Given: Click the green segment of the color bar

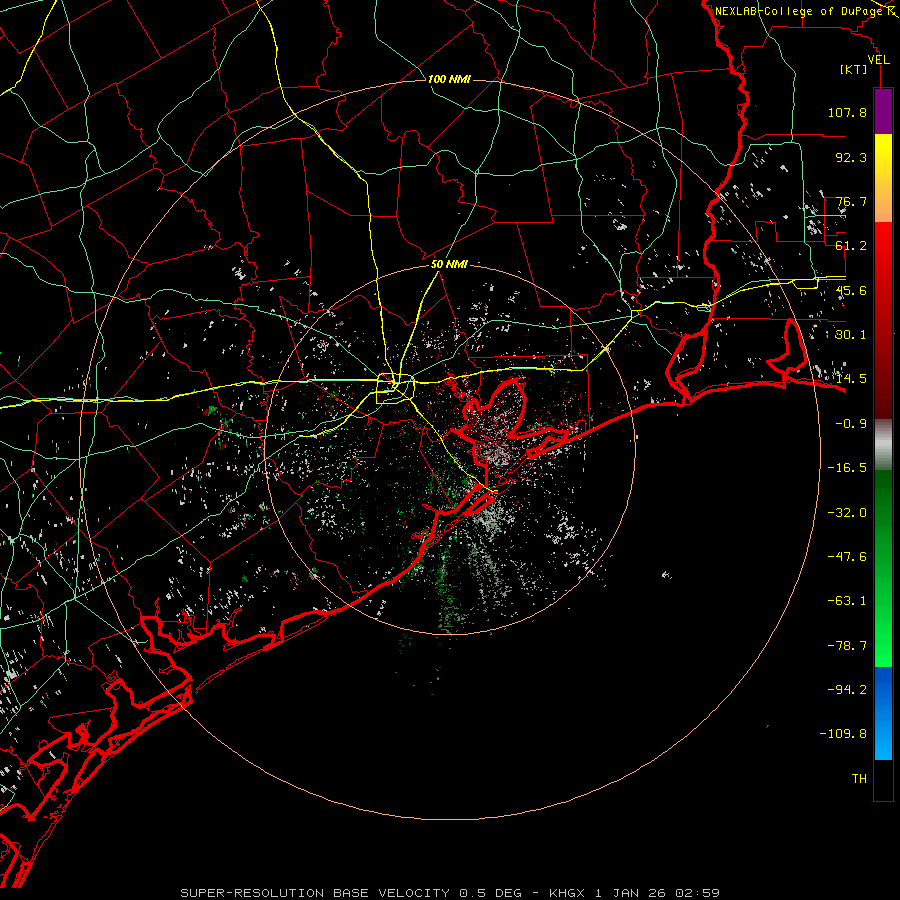Looking at the screenshot, I should (x=883, y=568).
